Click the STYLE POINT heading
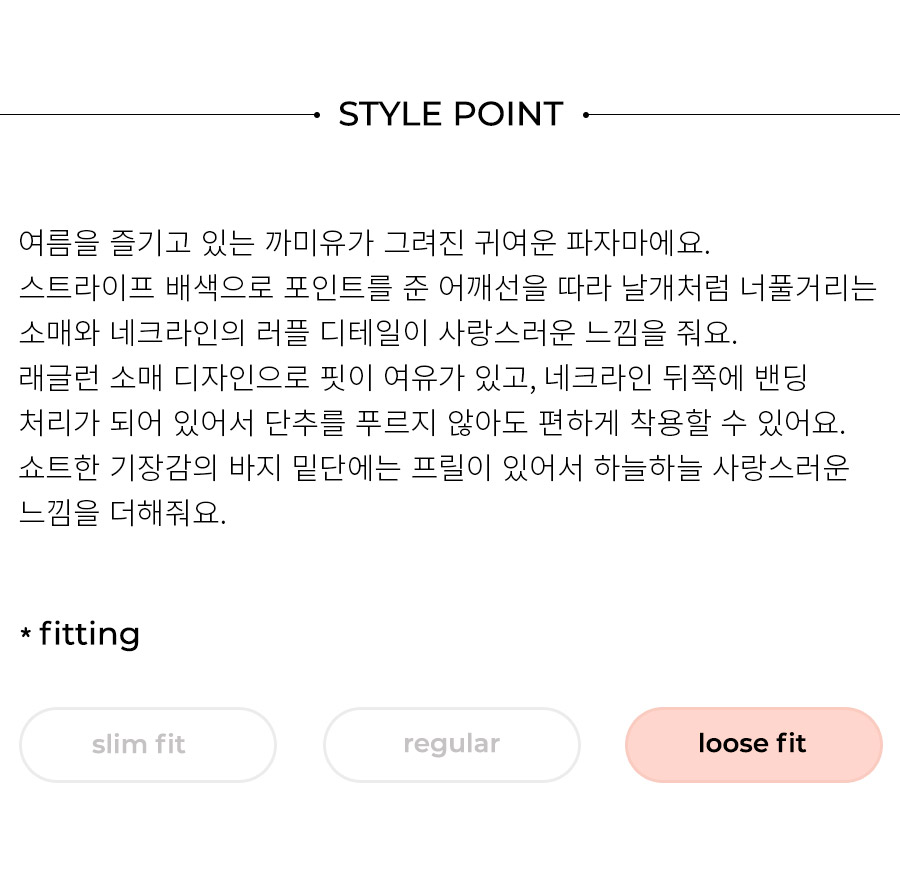Screen dimensions: 900x874 point(451,114)
